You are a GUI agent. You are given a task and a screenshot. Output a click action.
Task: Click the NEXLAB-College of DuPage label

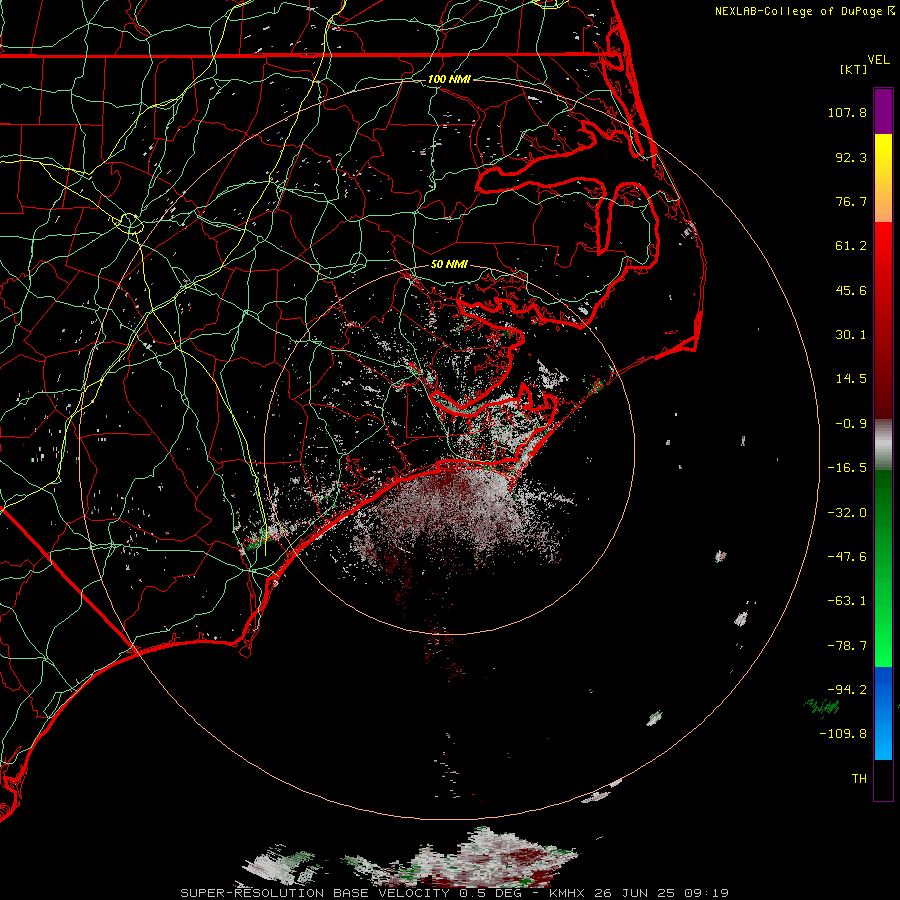click(x=798, y=11)
